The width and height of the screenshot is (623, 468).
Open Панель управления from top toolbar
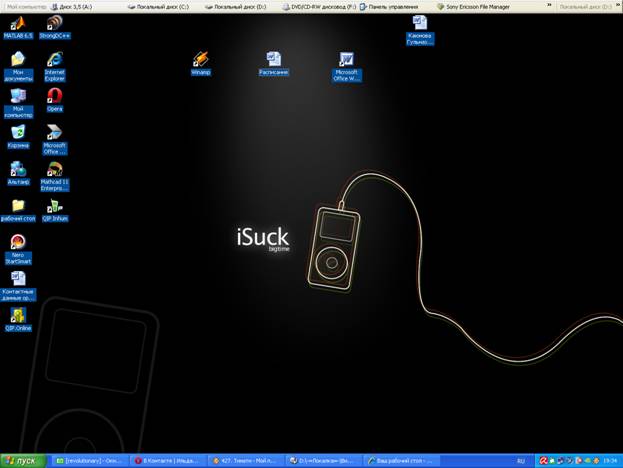tap(389, 7)
